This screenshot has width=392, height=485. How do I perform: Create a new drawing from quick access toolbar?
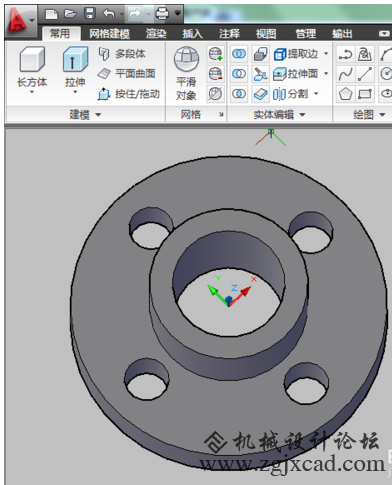point(51,14)
